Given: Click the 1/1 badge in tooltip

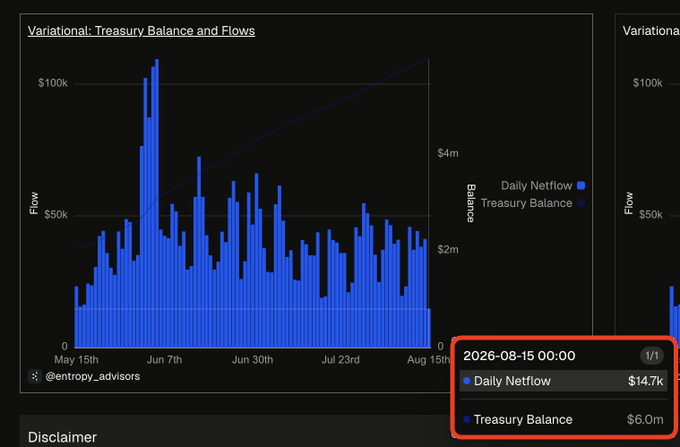Looking at the screenshot, I should tap(652, 356).
